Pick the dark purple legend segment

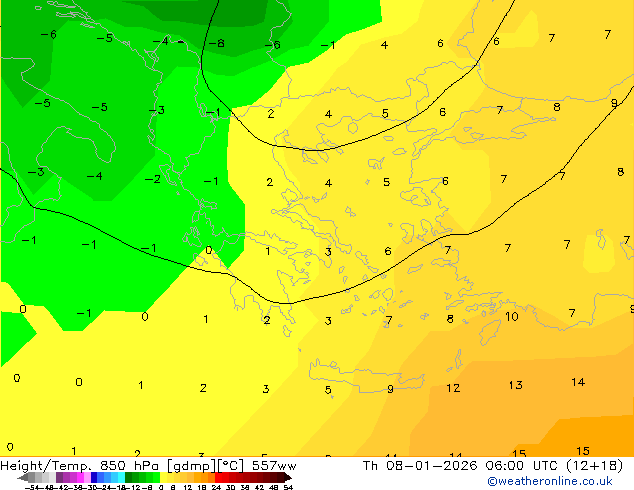point(59,478)
